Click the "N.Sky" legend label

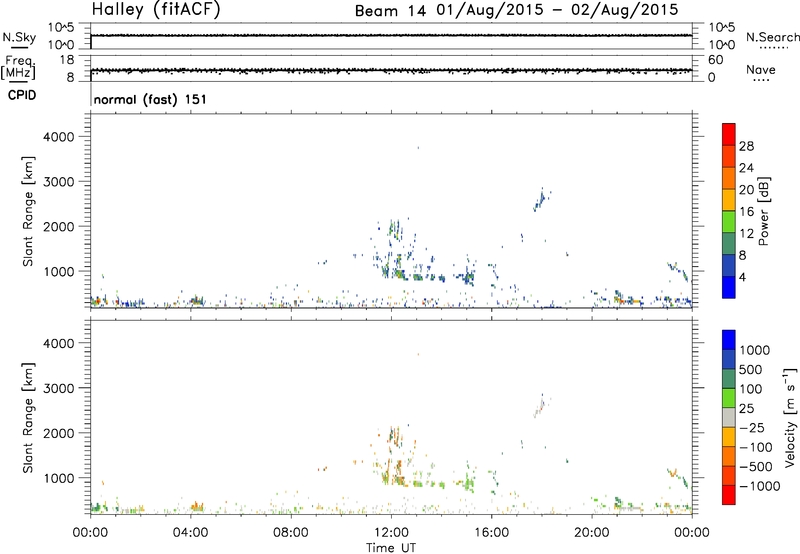[19, 38]
